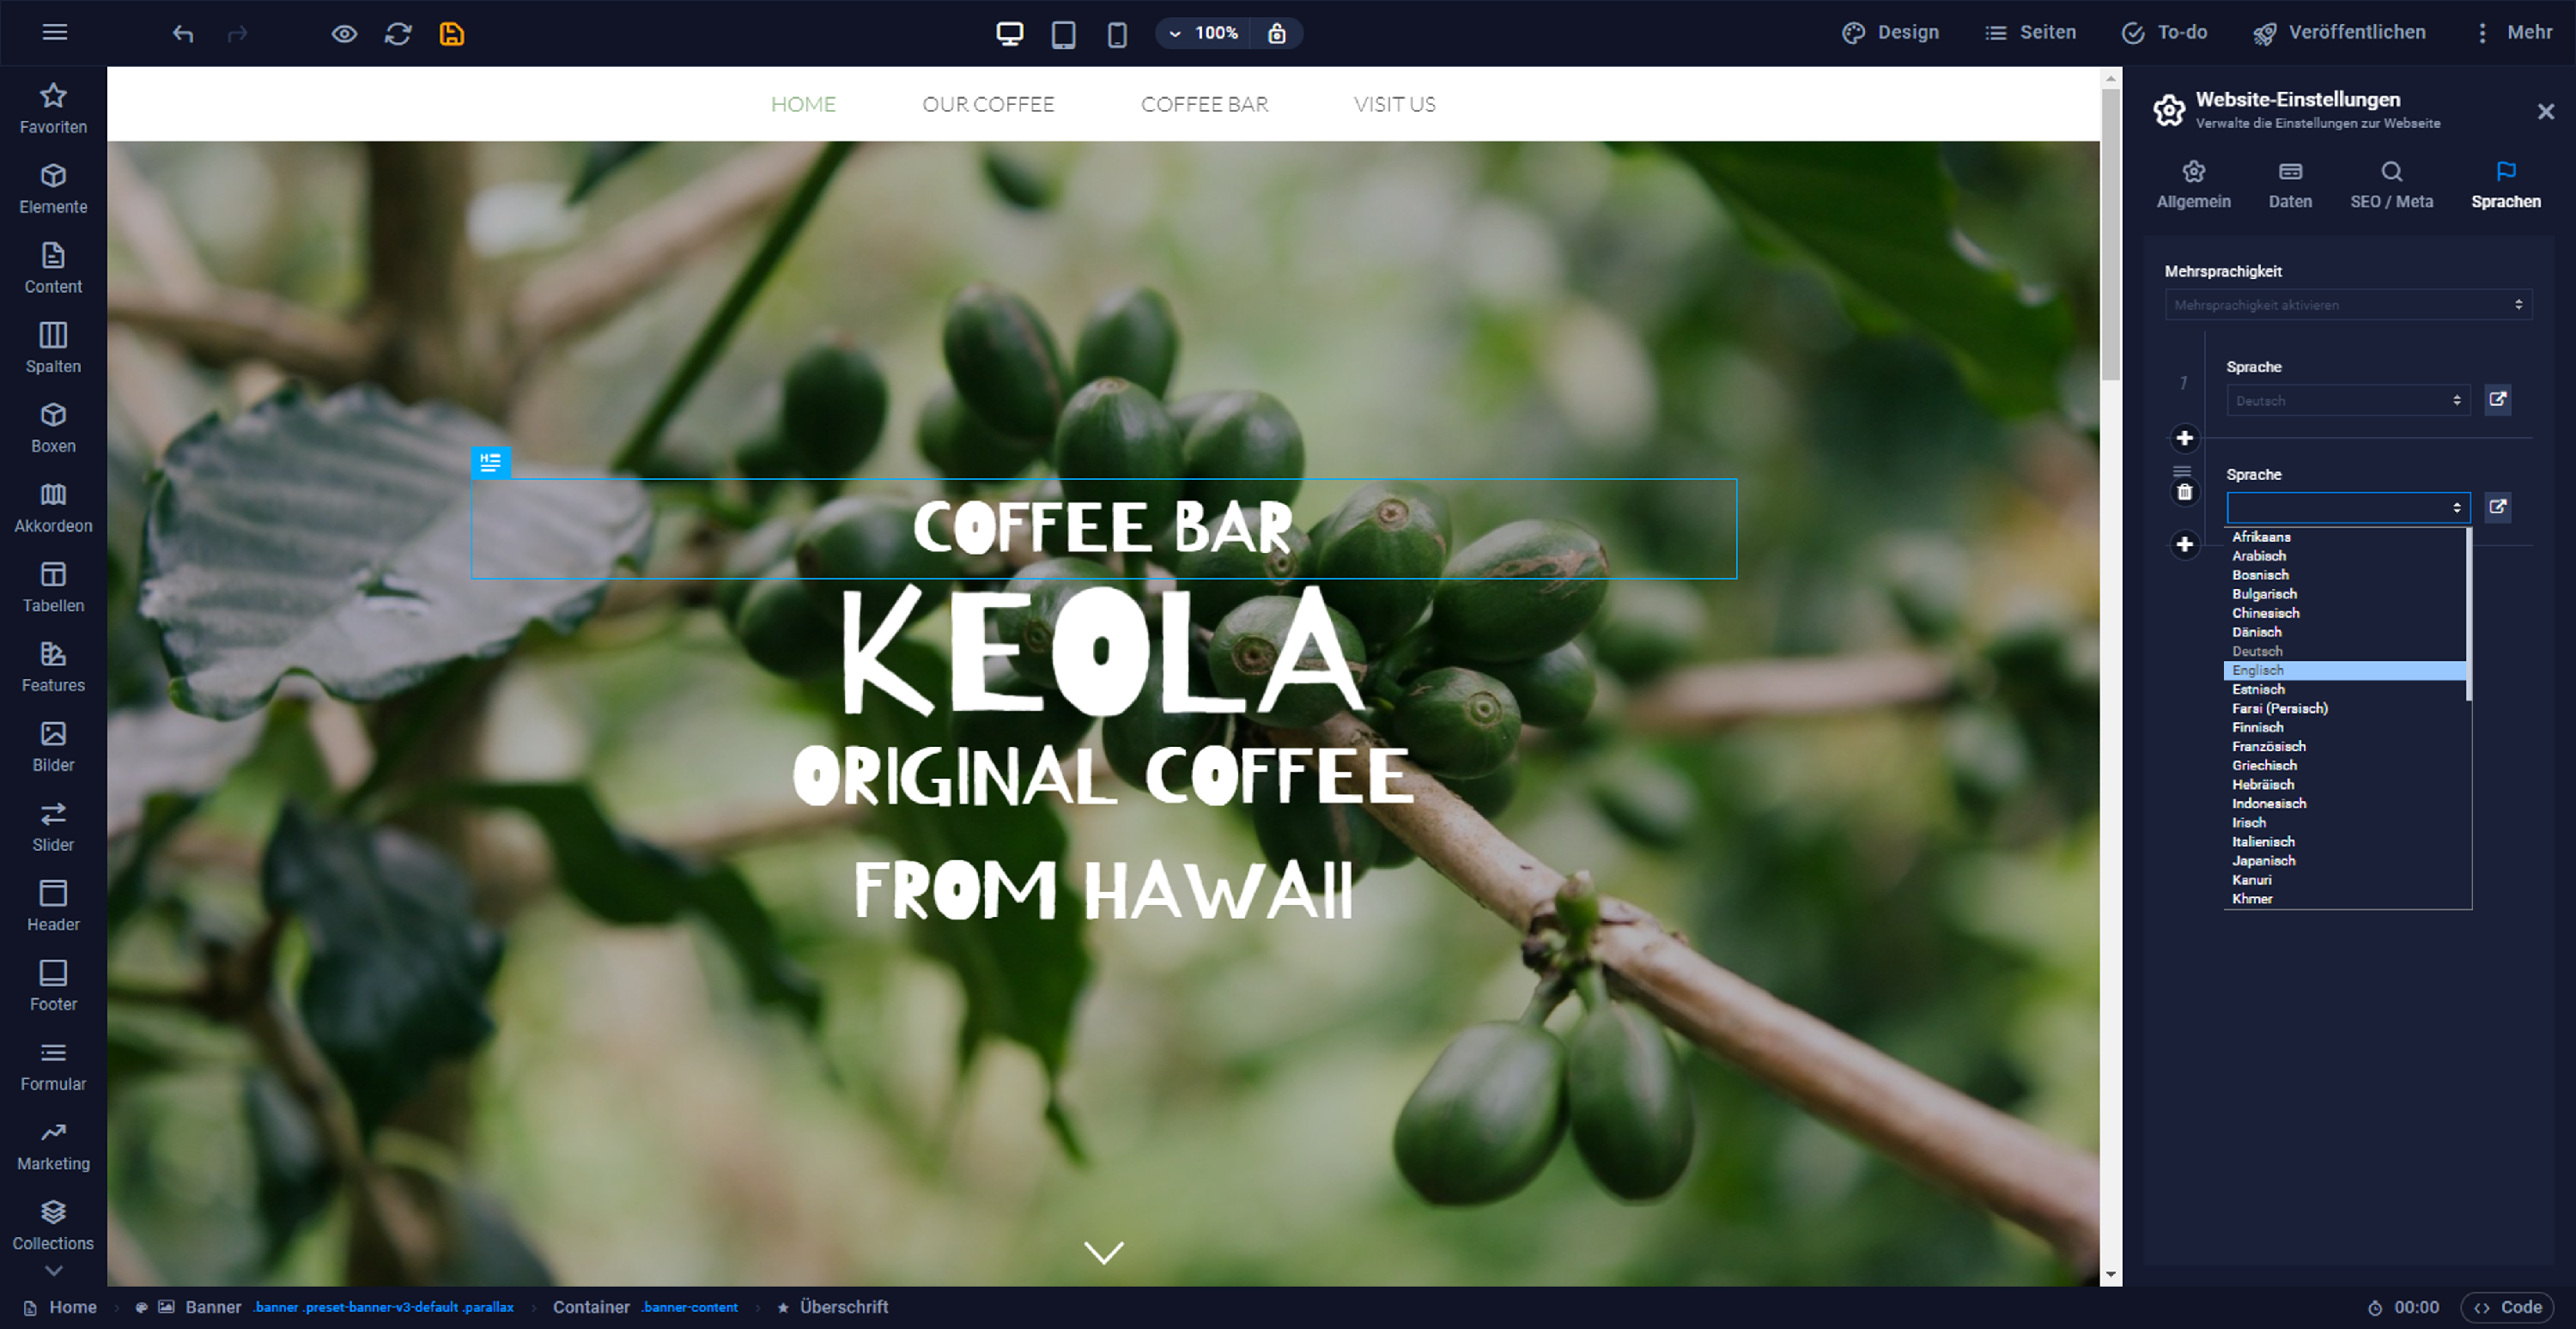Toggle the lock icon next to the zoom level

1277,33
